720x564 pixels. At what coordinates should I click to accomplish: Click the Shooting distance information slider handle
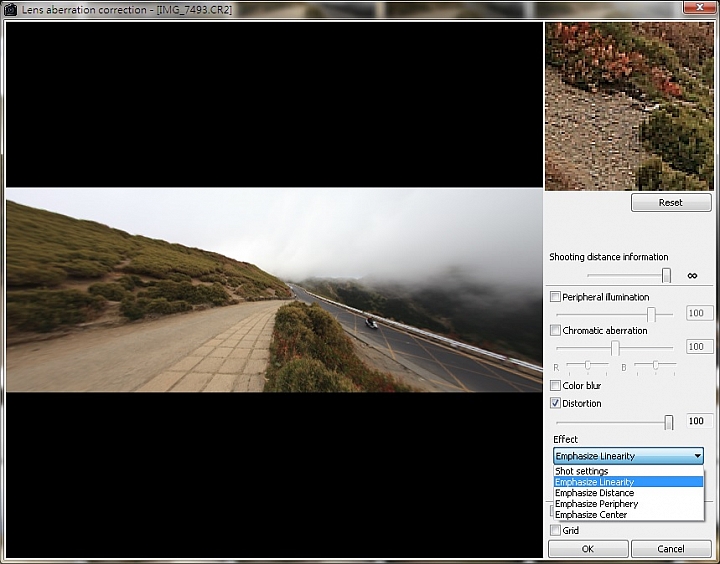coord(666,276)
